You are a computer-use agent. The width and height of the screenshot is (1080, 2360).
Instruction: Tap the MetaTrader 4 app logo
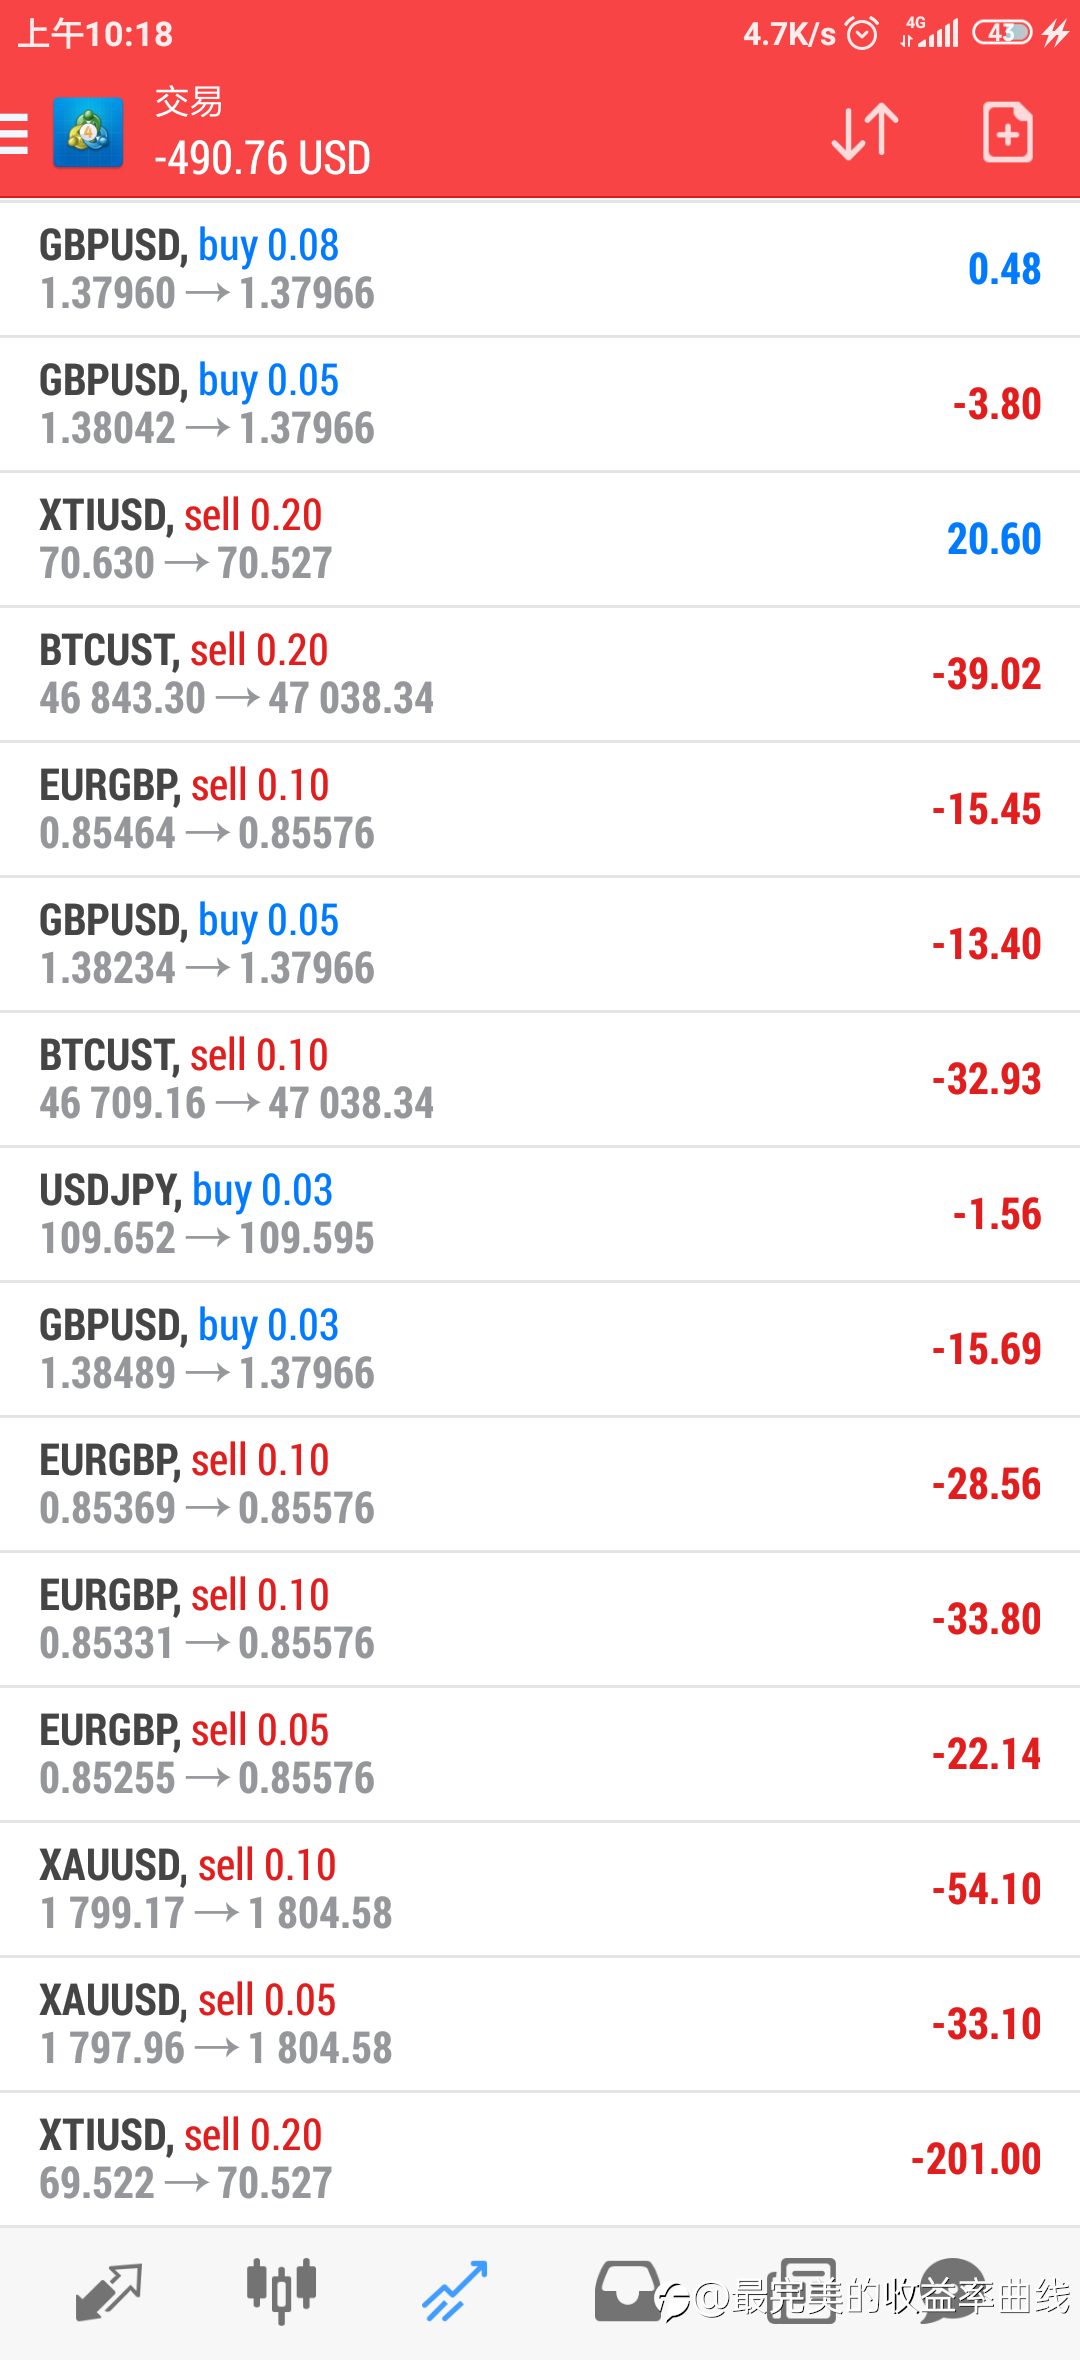(x=88, y=133)
